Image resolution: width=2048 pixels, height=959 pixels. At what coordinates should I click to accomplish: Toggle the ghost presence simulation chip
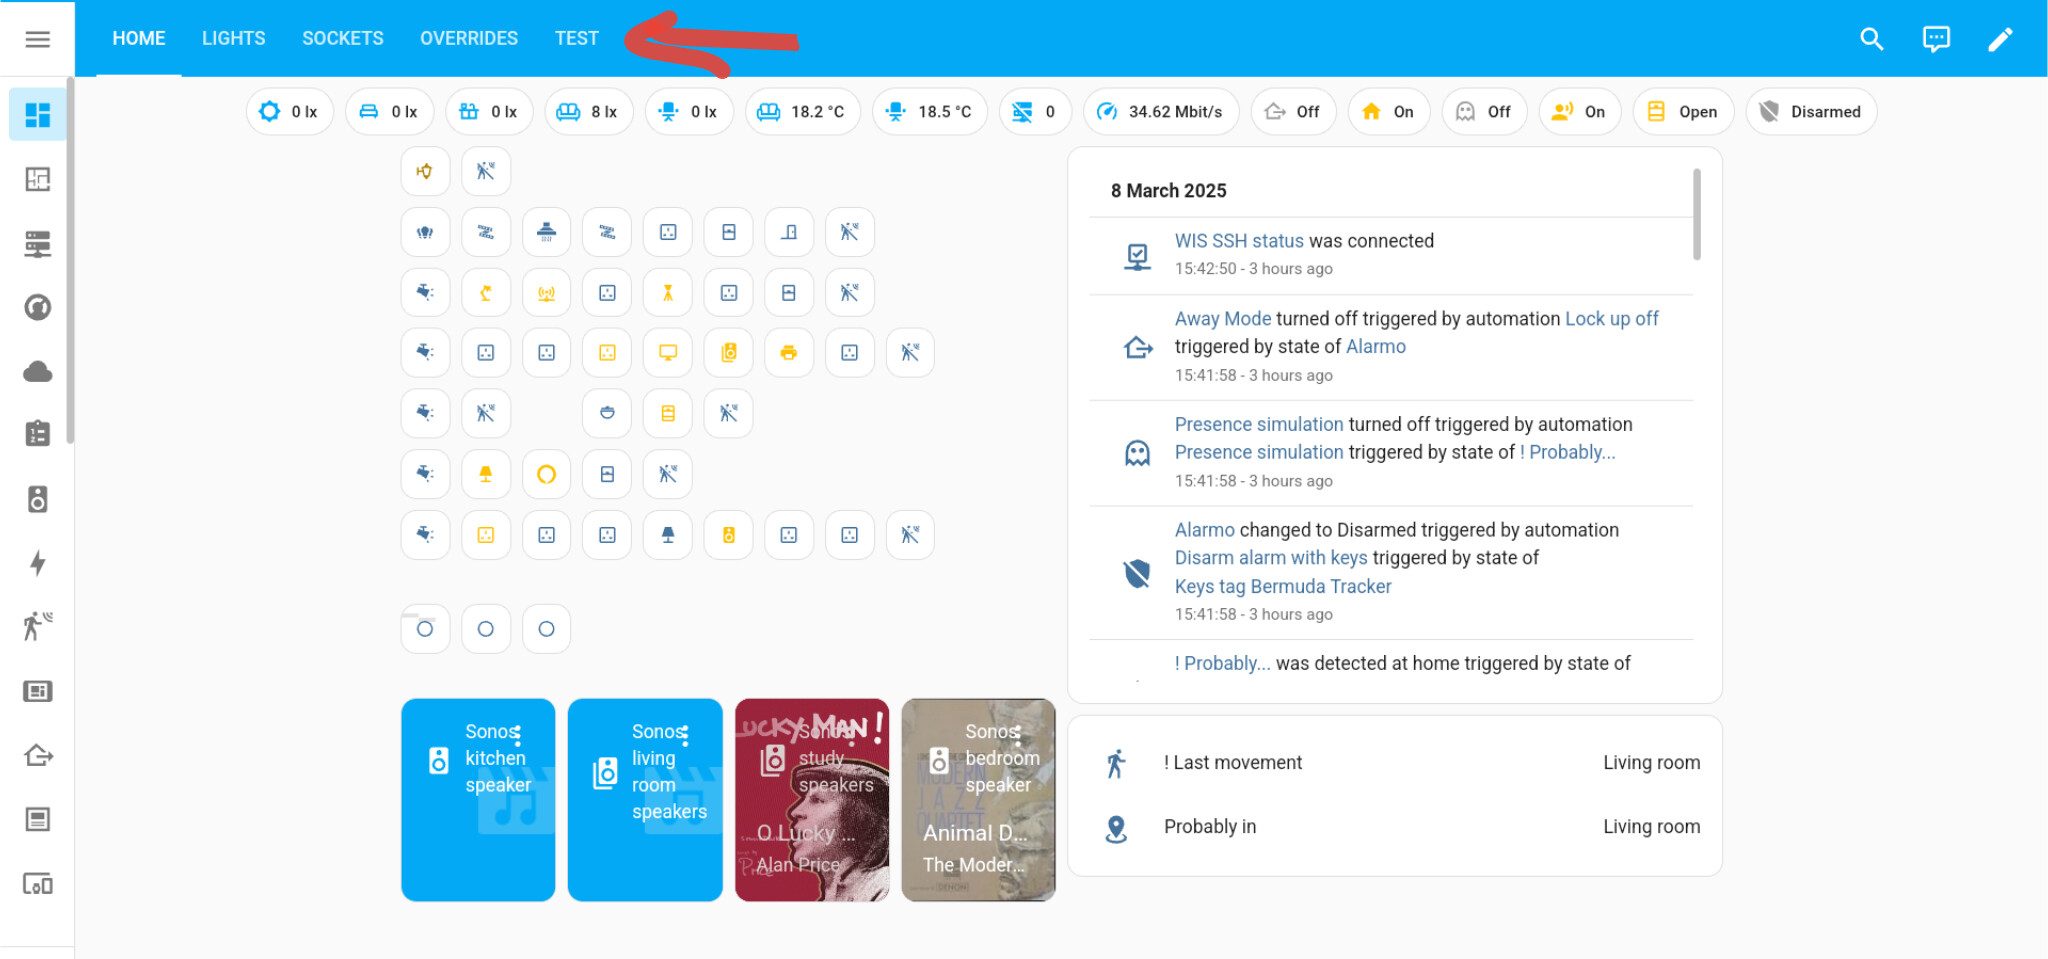[x=1484, y=111]
